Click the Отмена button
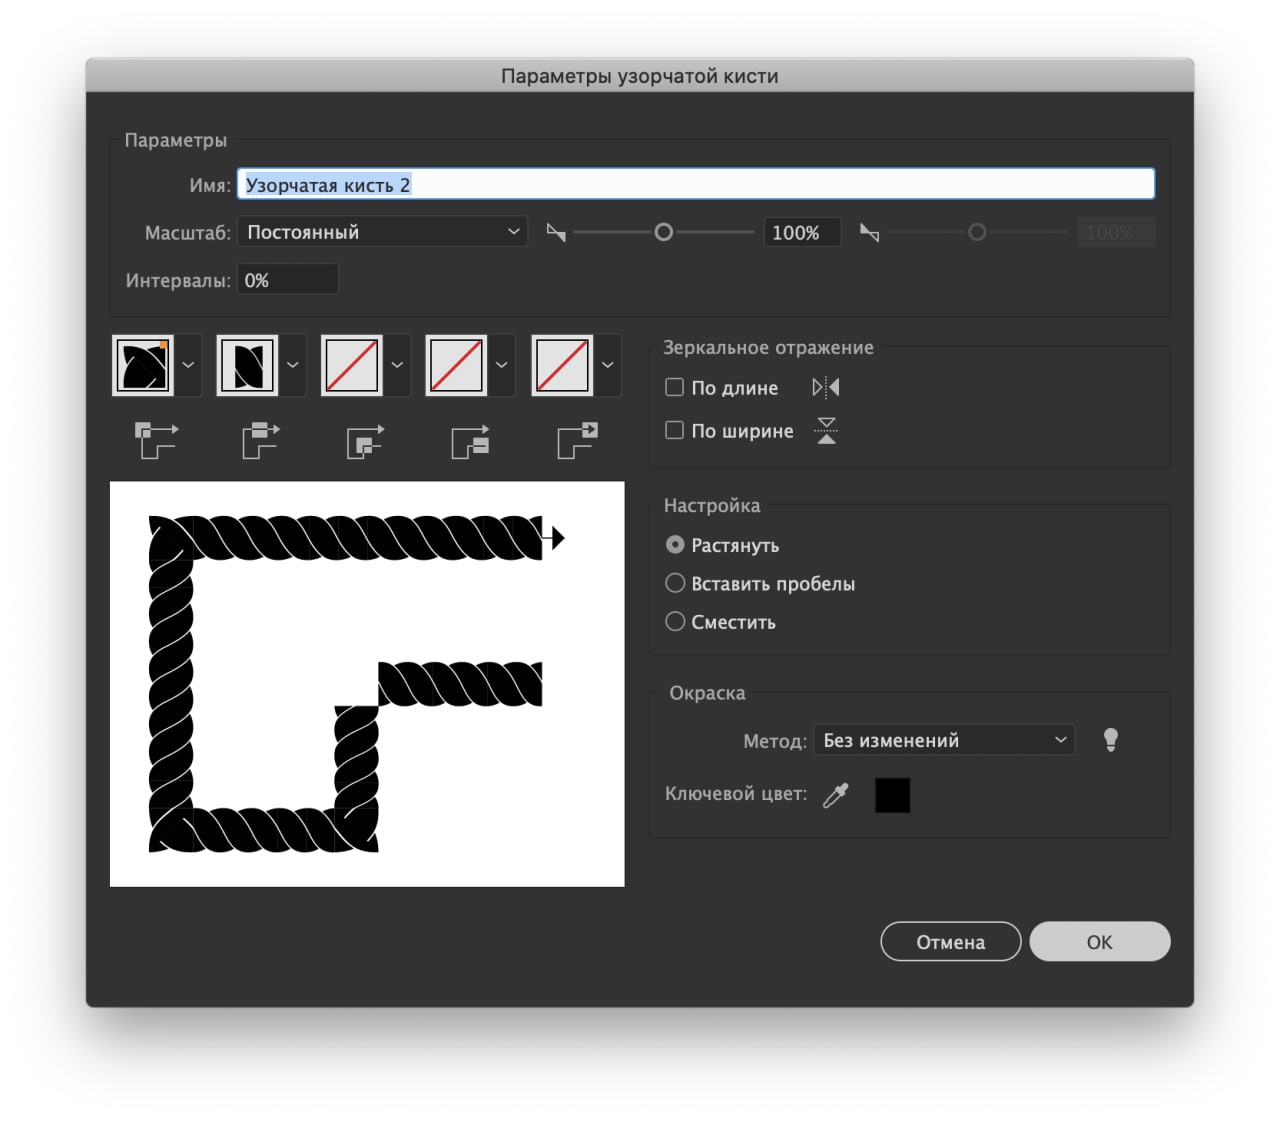The height and width of the screenshot is (1121, 1280). [951, 941]
